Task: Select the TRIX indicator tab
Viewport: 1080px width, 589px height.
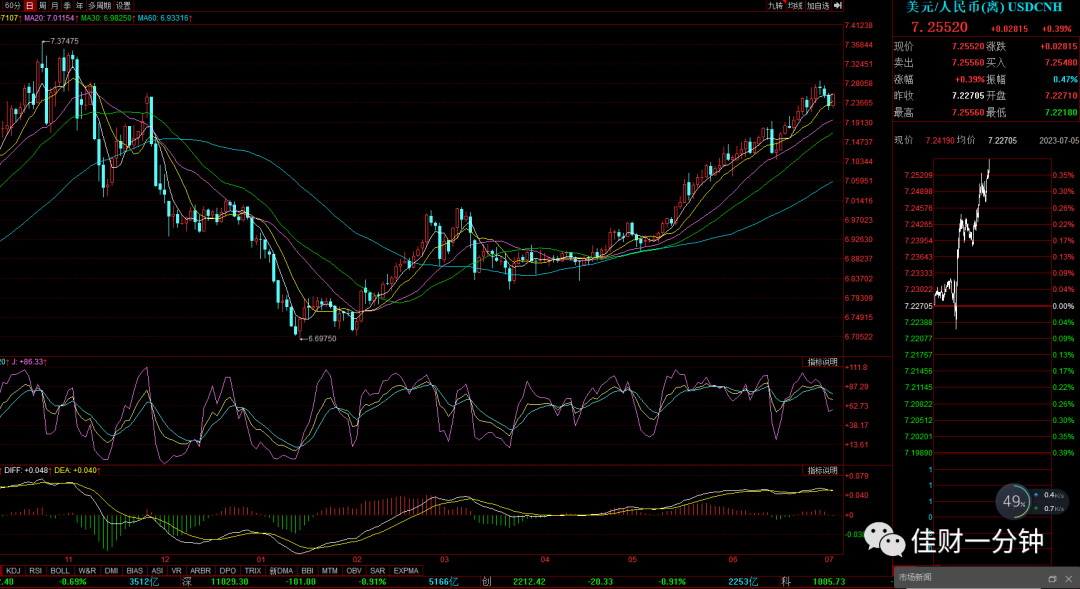Action: (253, 571)
